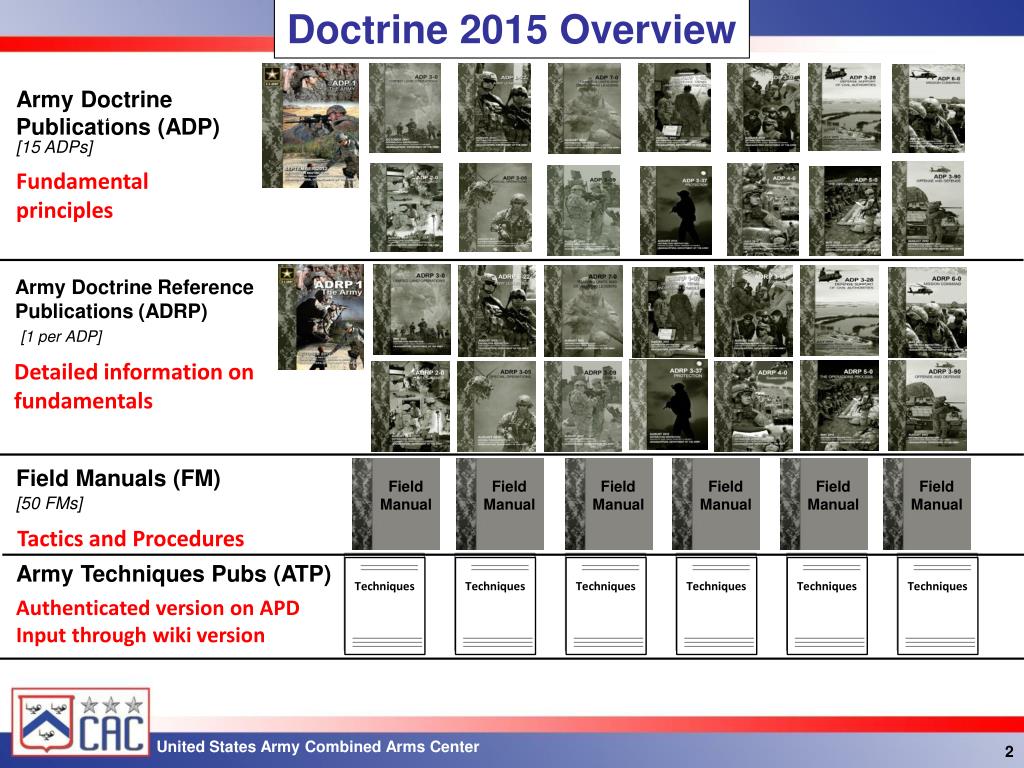Screen dimensions: 1024x768
Task: Open the ADRP 1 The Army cover
Action: [x=321, y=317]
